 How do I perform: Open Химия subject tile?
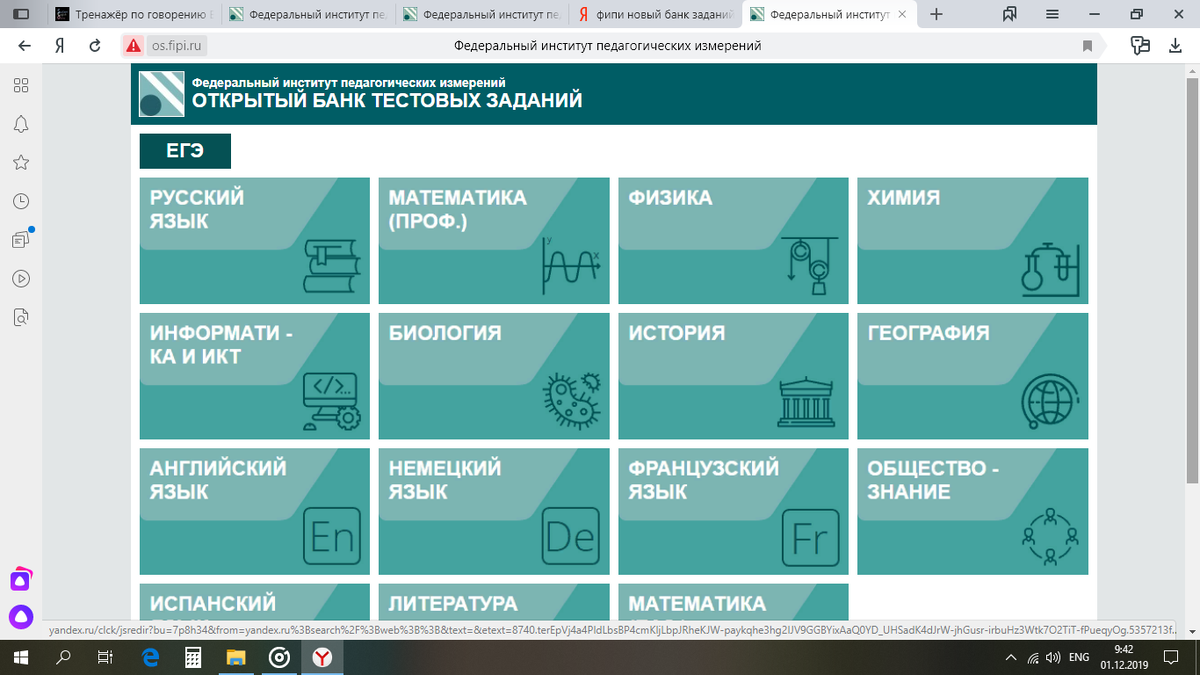point(972,241)
